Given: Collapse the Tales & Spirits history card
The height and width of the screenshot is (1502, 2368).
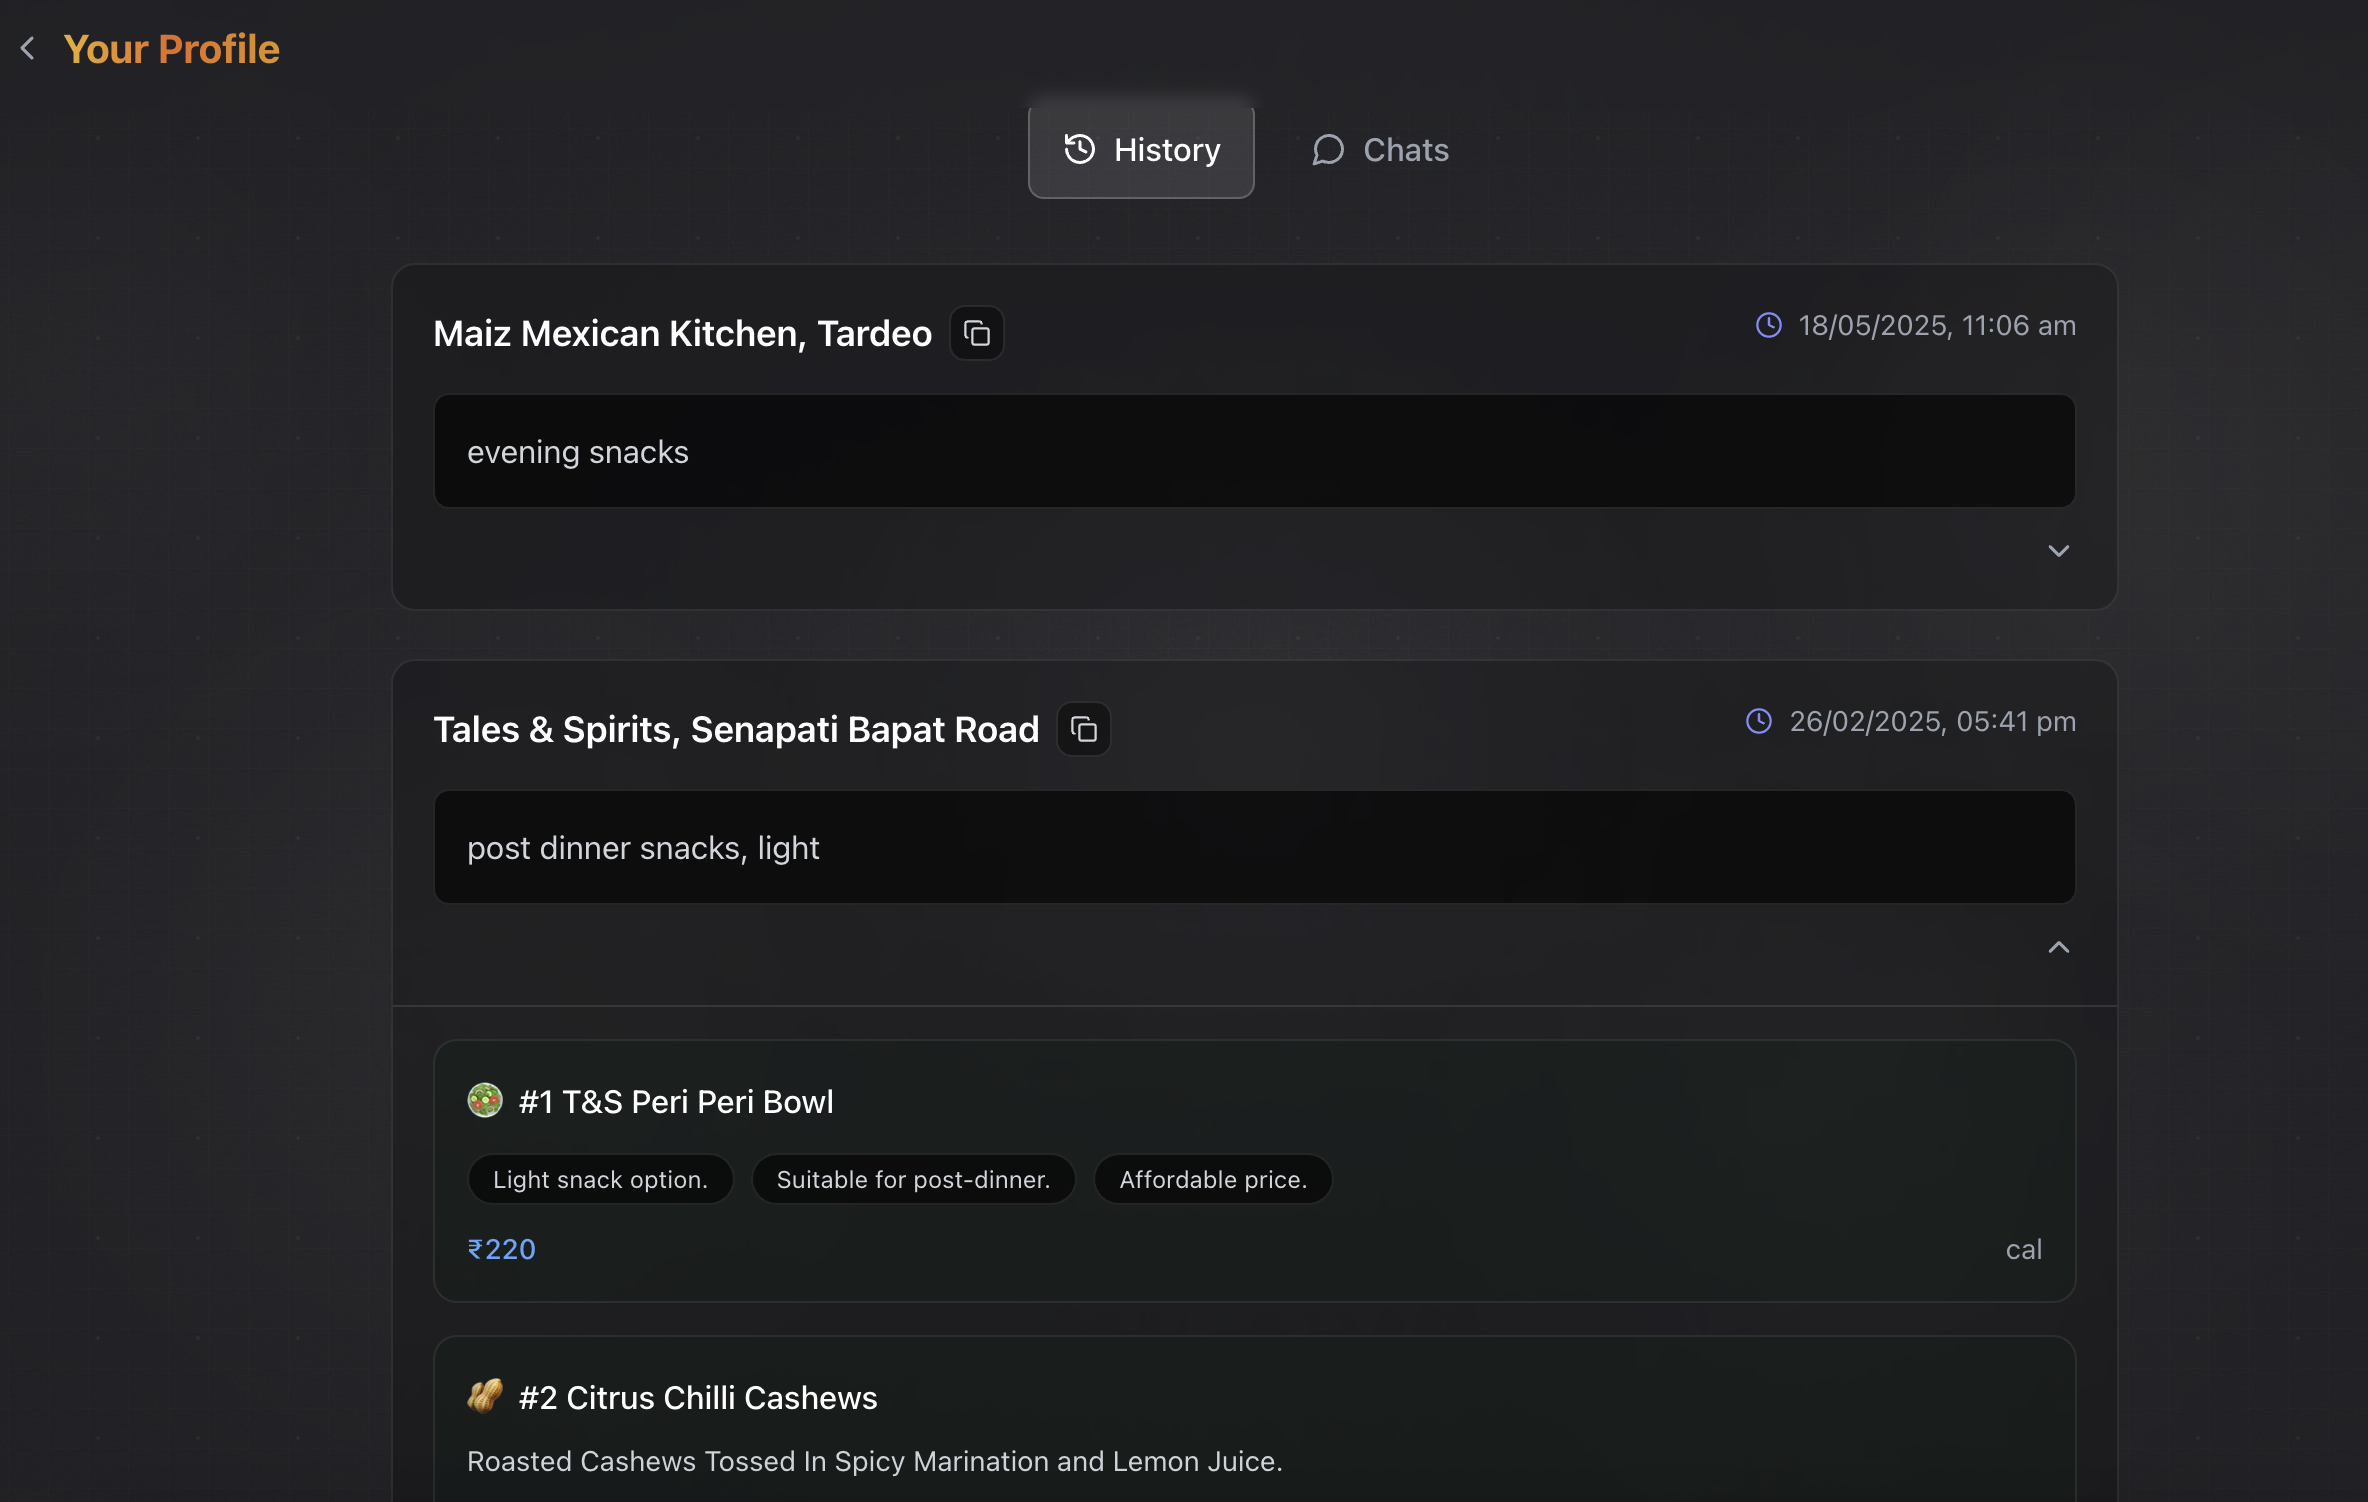Looking at the screenshot, I should [2058, 947].
